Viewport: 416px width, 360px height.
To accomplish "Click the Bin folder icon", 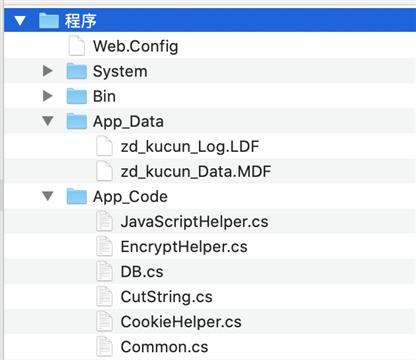I will 77,96.
